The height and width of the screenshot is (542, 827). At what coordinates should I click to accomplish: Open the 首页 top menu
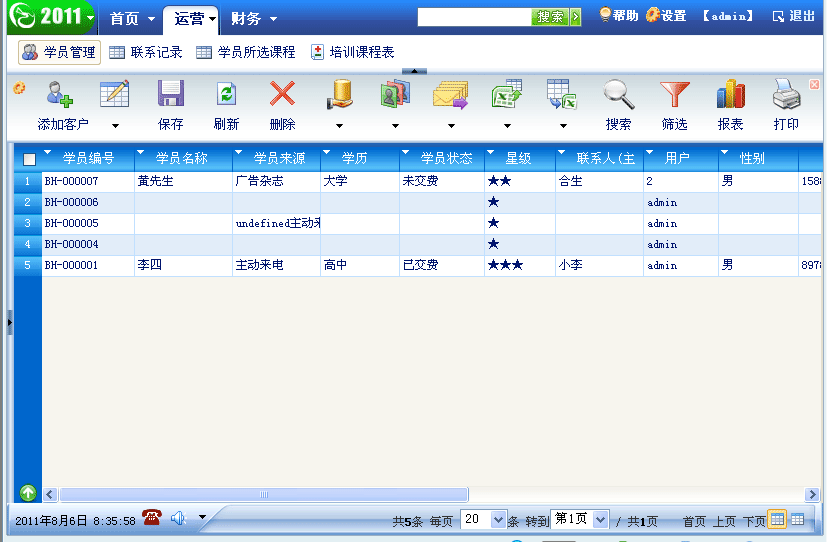[132, 19]
